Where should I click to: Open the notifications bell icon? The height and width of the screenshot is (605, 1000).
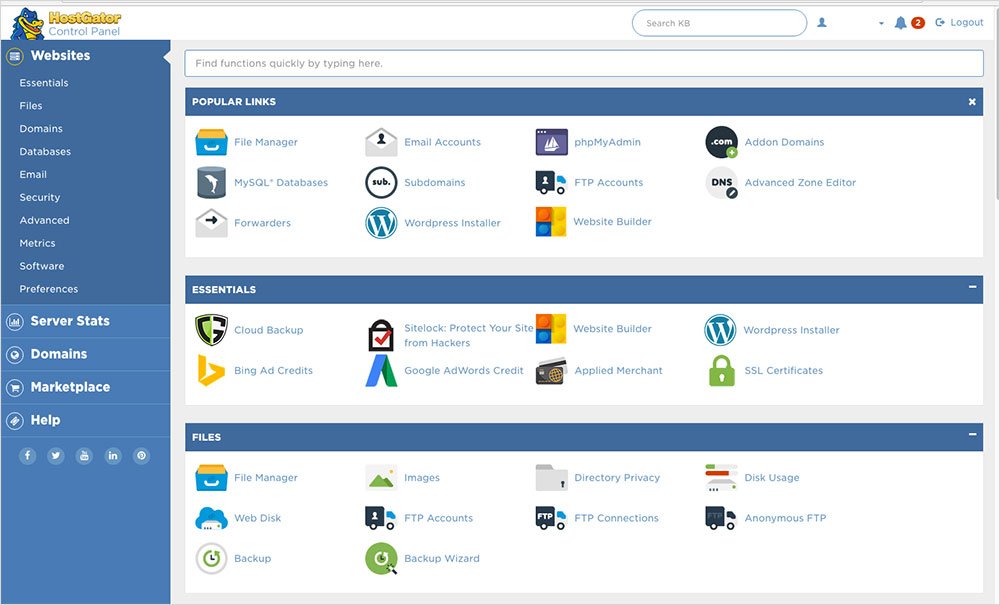tap(900, 23)
